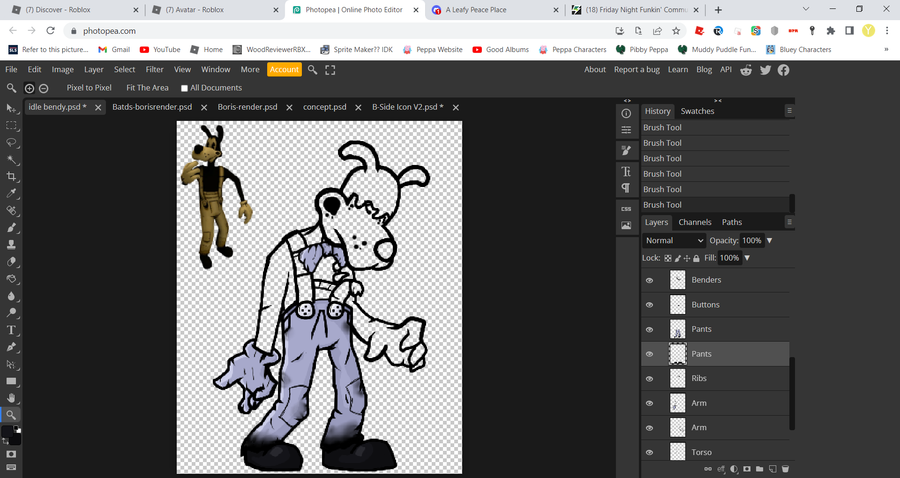Select the Crop tool
The width and height of the screenshot is (900, 478).
[x=11, y=176]
